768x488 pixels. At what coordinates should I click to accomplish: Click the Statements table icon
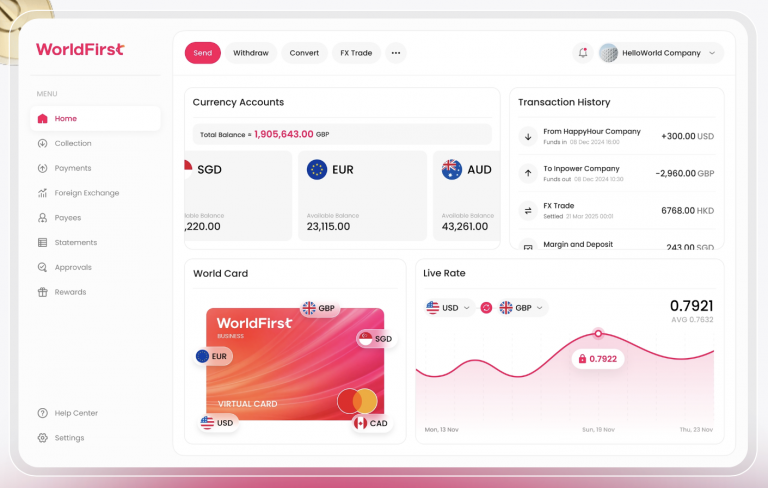[x=43, y=243]
